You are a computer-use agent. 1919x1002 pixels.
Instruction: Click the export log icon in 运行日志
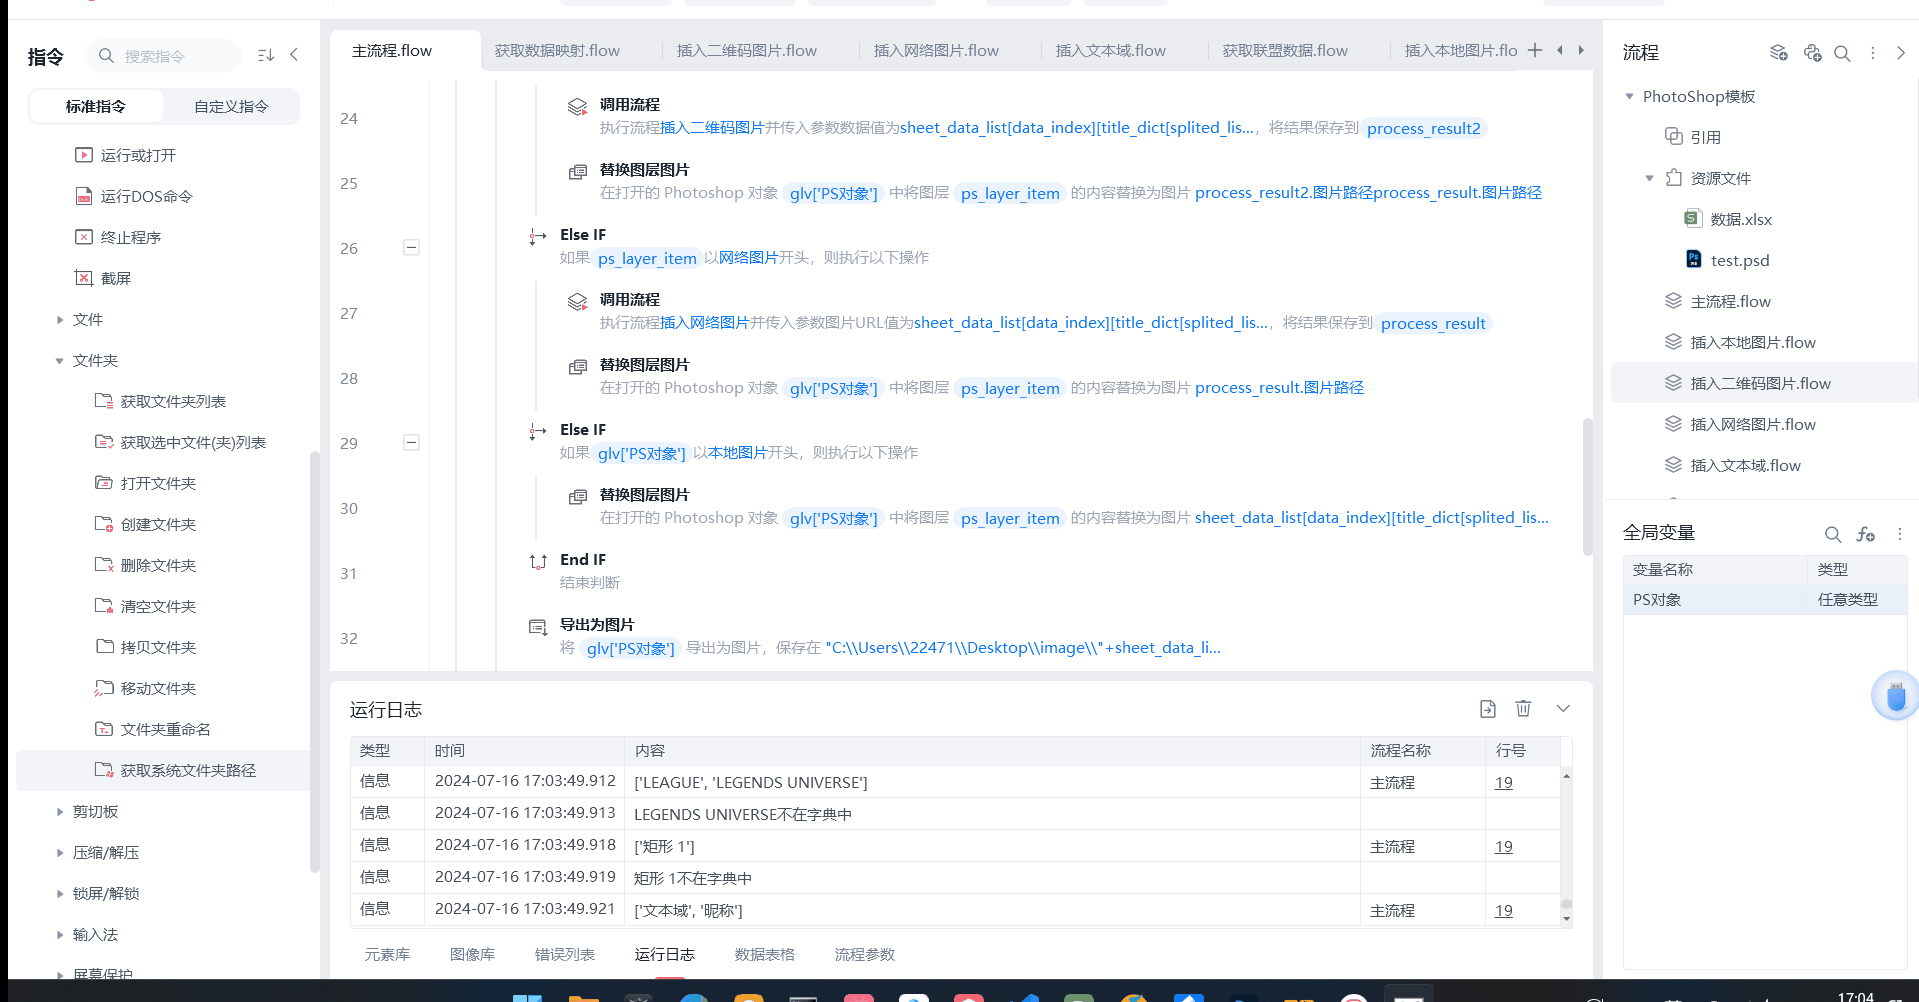[x=1488, y=709]
